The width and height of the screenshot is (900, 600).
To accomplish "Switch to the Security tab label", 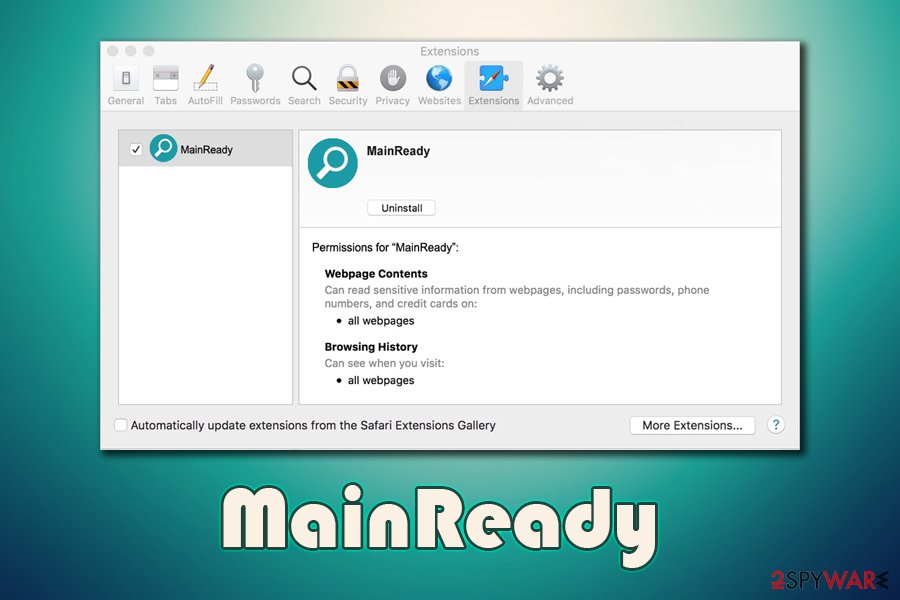I will [348, 100].
